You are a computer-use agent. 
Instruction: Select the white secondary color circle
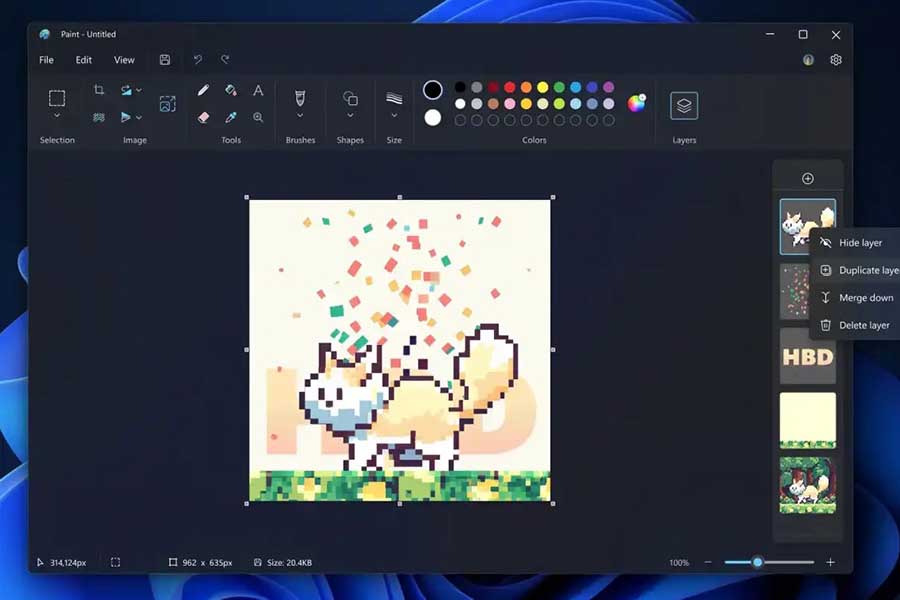click(x=433, y=118)
